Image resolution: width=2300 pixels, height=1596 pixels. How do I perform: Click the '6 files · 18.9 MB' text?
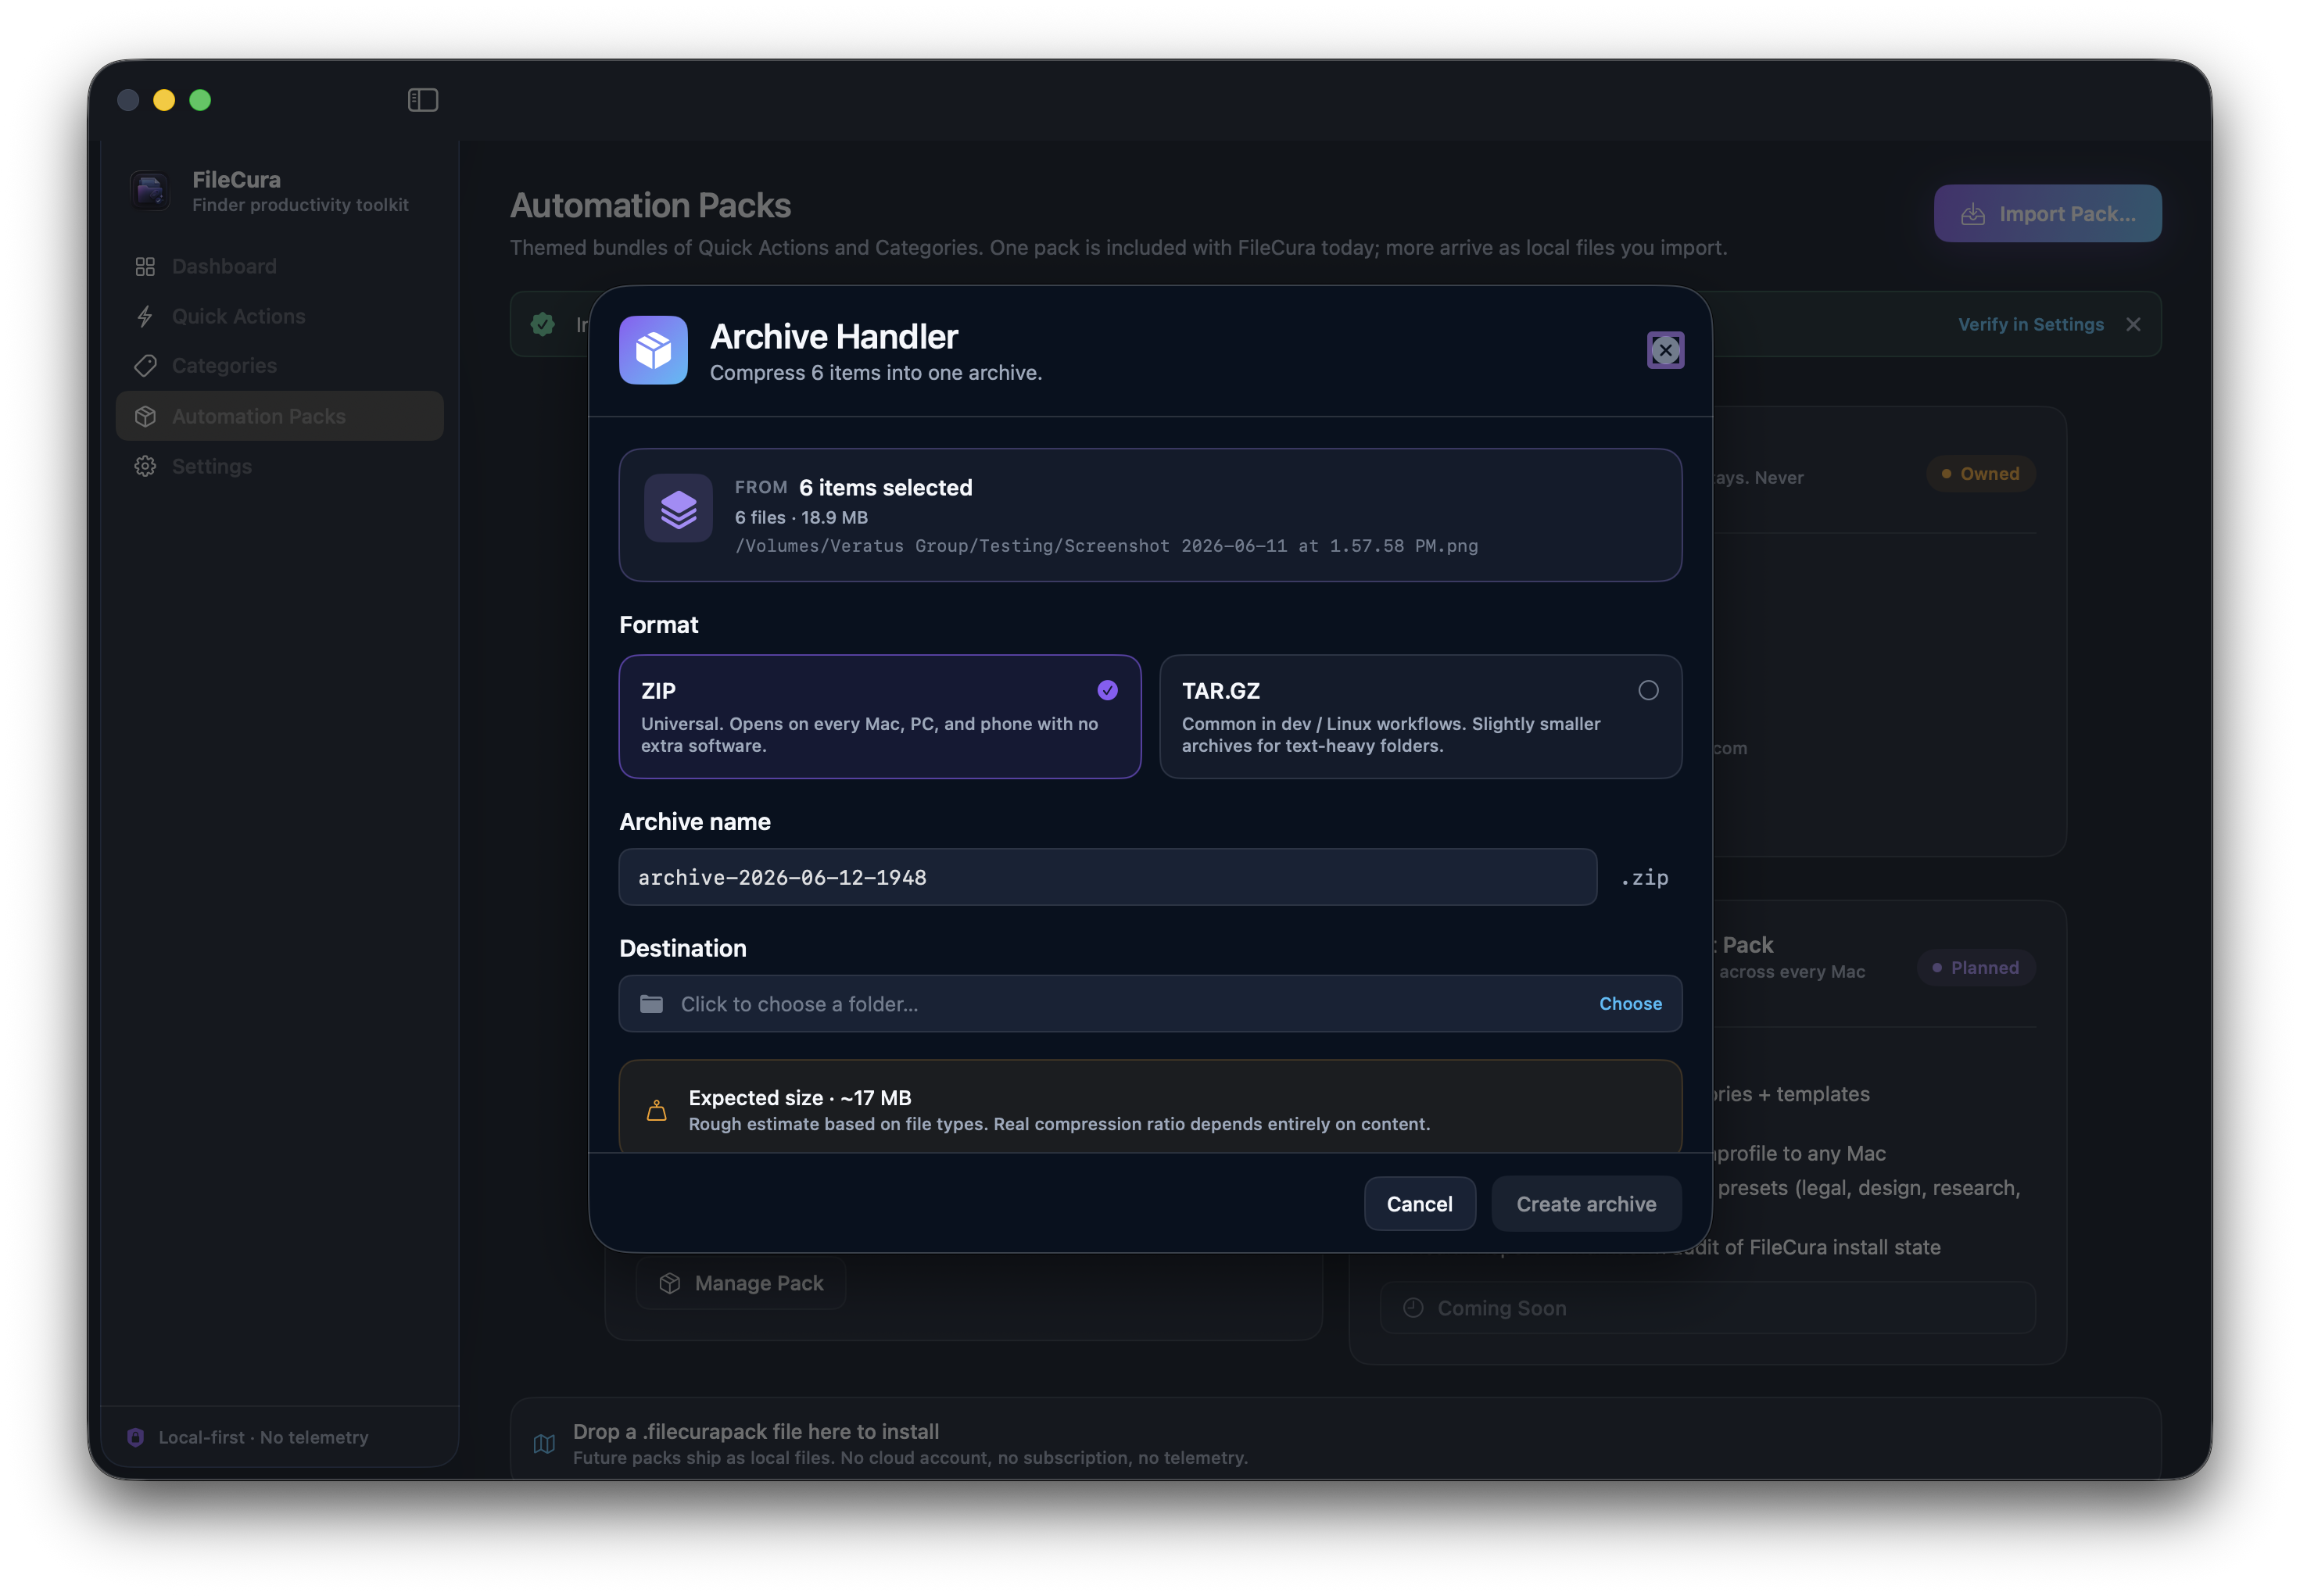point(801,518)
